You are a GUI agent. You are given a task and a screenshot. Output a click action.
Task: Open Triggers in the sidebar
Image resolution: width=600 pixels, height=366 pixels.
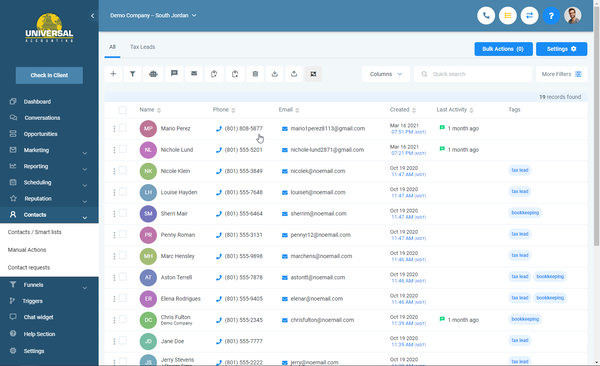click(x=33, y=301)
